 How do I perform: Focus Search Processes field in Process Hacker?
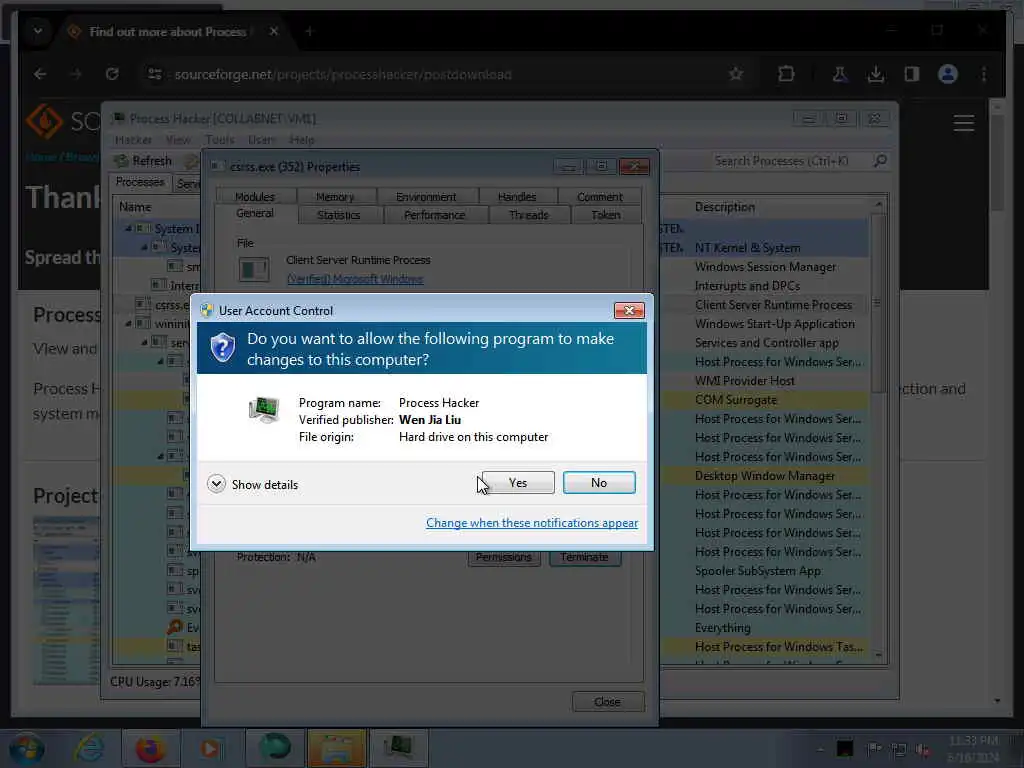click(790, 161)
